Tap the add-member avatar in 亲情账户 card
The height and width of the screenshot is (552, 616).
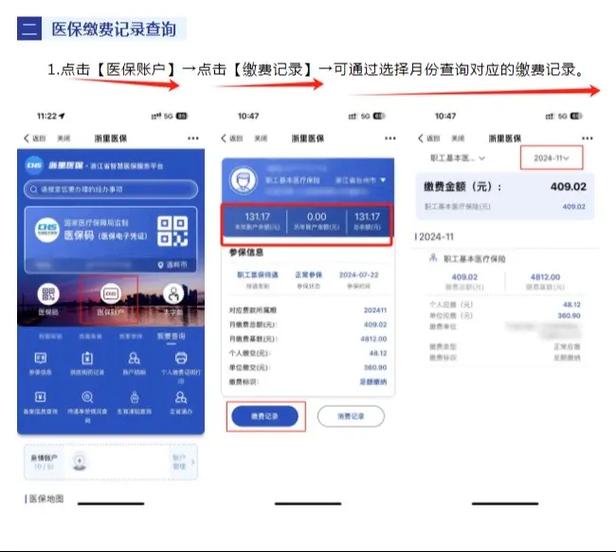click(x=80, y=462)
